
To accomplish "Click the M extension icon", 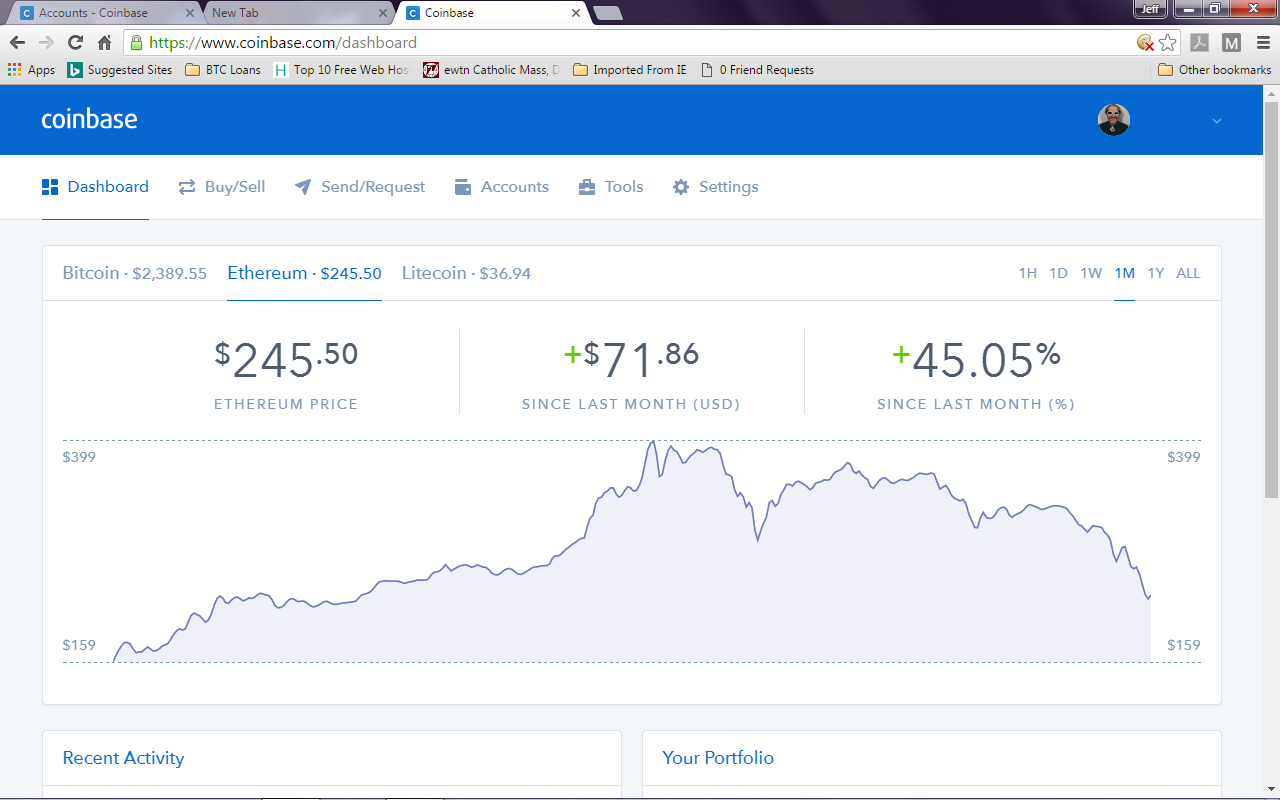I will pyautogui.click(x=1231, y=43).
